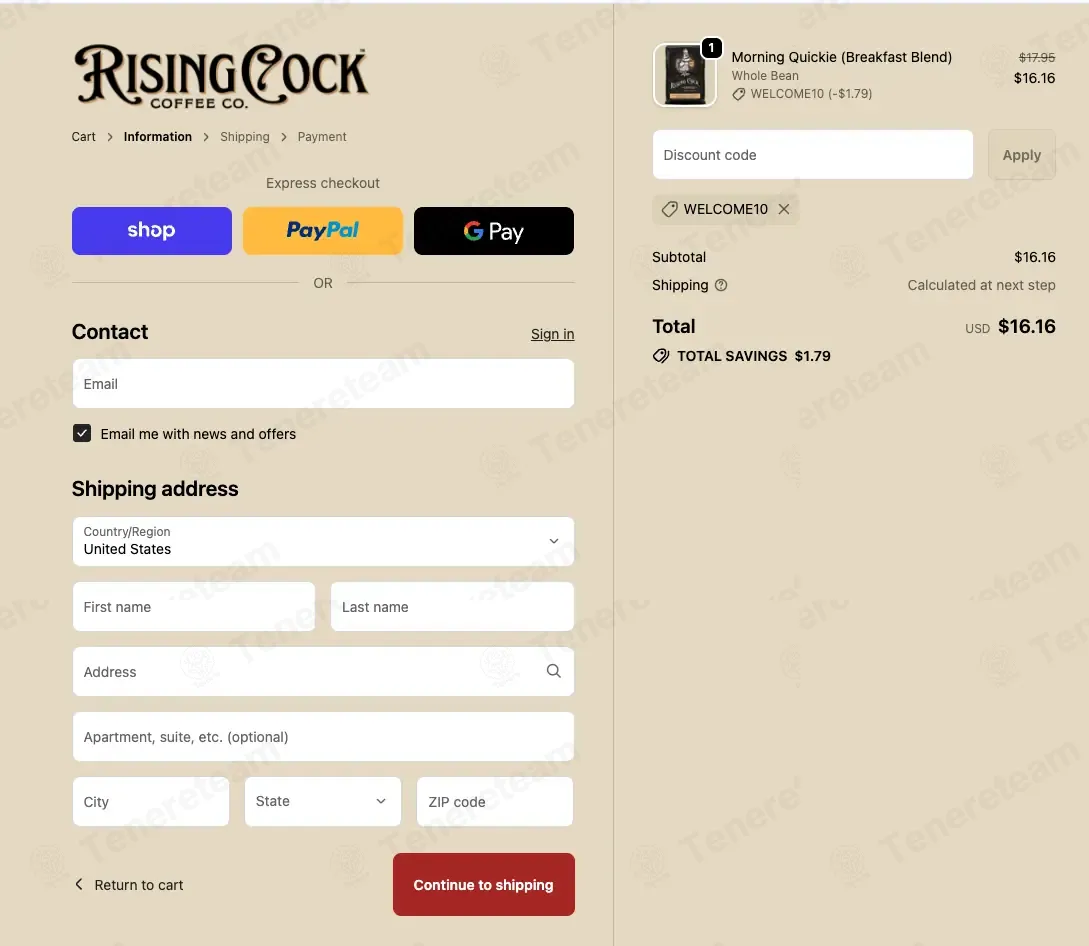Focus the City field

tap(151, 802)
